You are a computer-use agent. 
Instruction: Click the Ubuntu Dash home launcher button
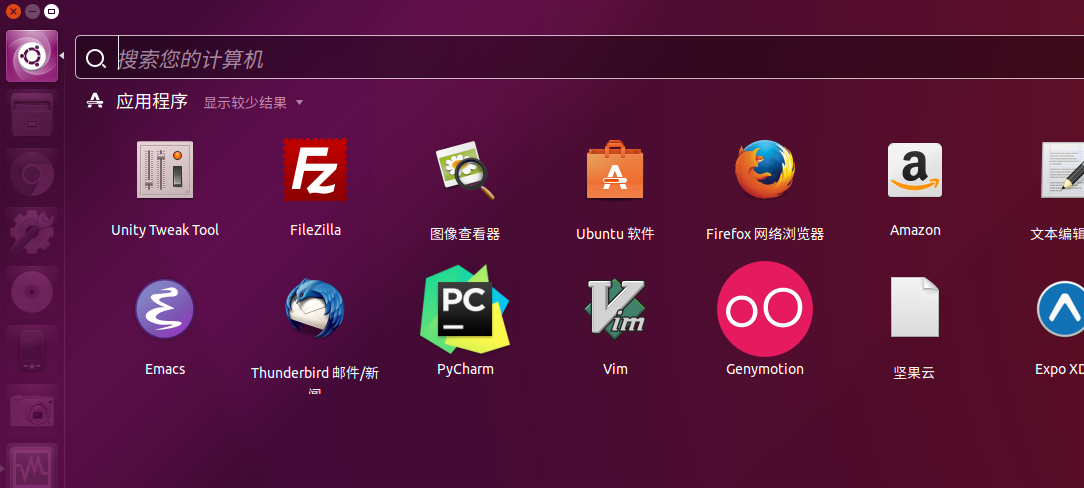coord(32,57)
